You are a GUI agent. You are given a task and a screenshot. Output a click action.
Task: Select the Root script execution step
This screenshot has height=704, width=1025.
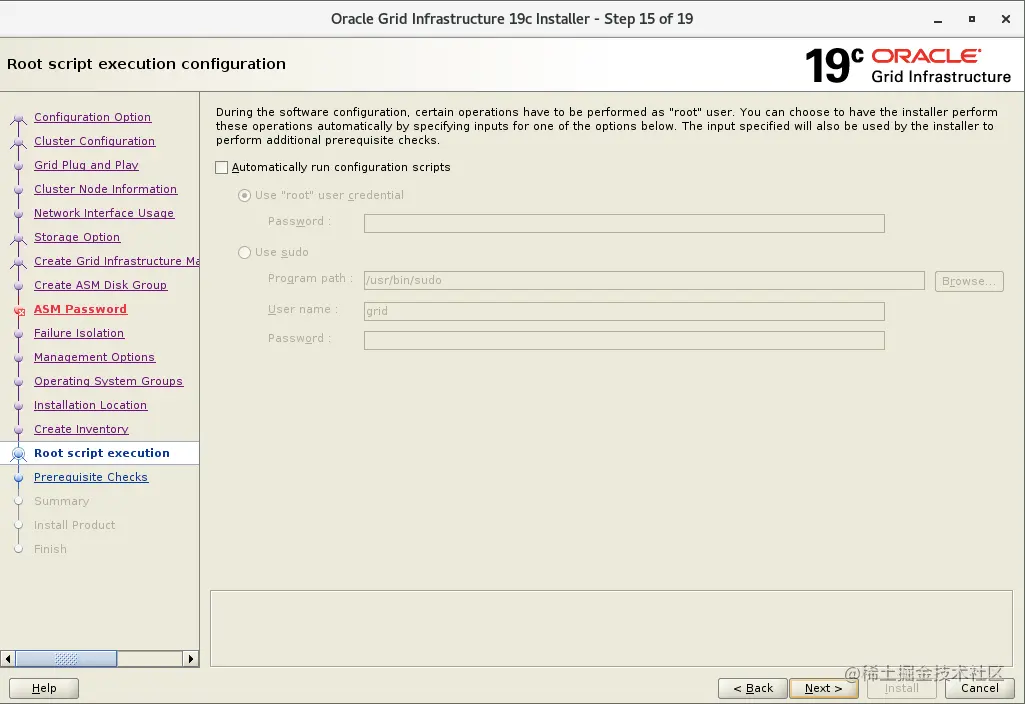tap(101, 453)
